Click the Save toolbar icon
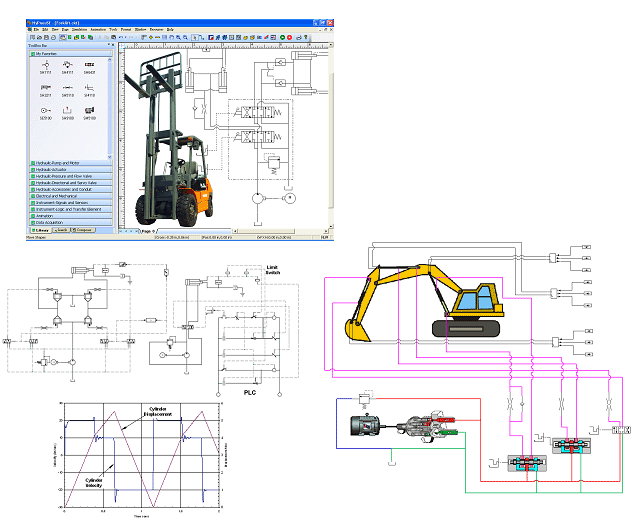640x519 pixels. pyautogui.click(x=45, y=37)
